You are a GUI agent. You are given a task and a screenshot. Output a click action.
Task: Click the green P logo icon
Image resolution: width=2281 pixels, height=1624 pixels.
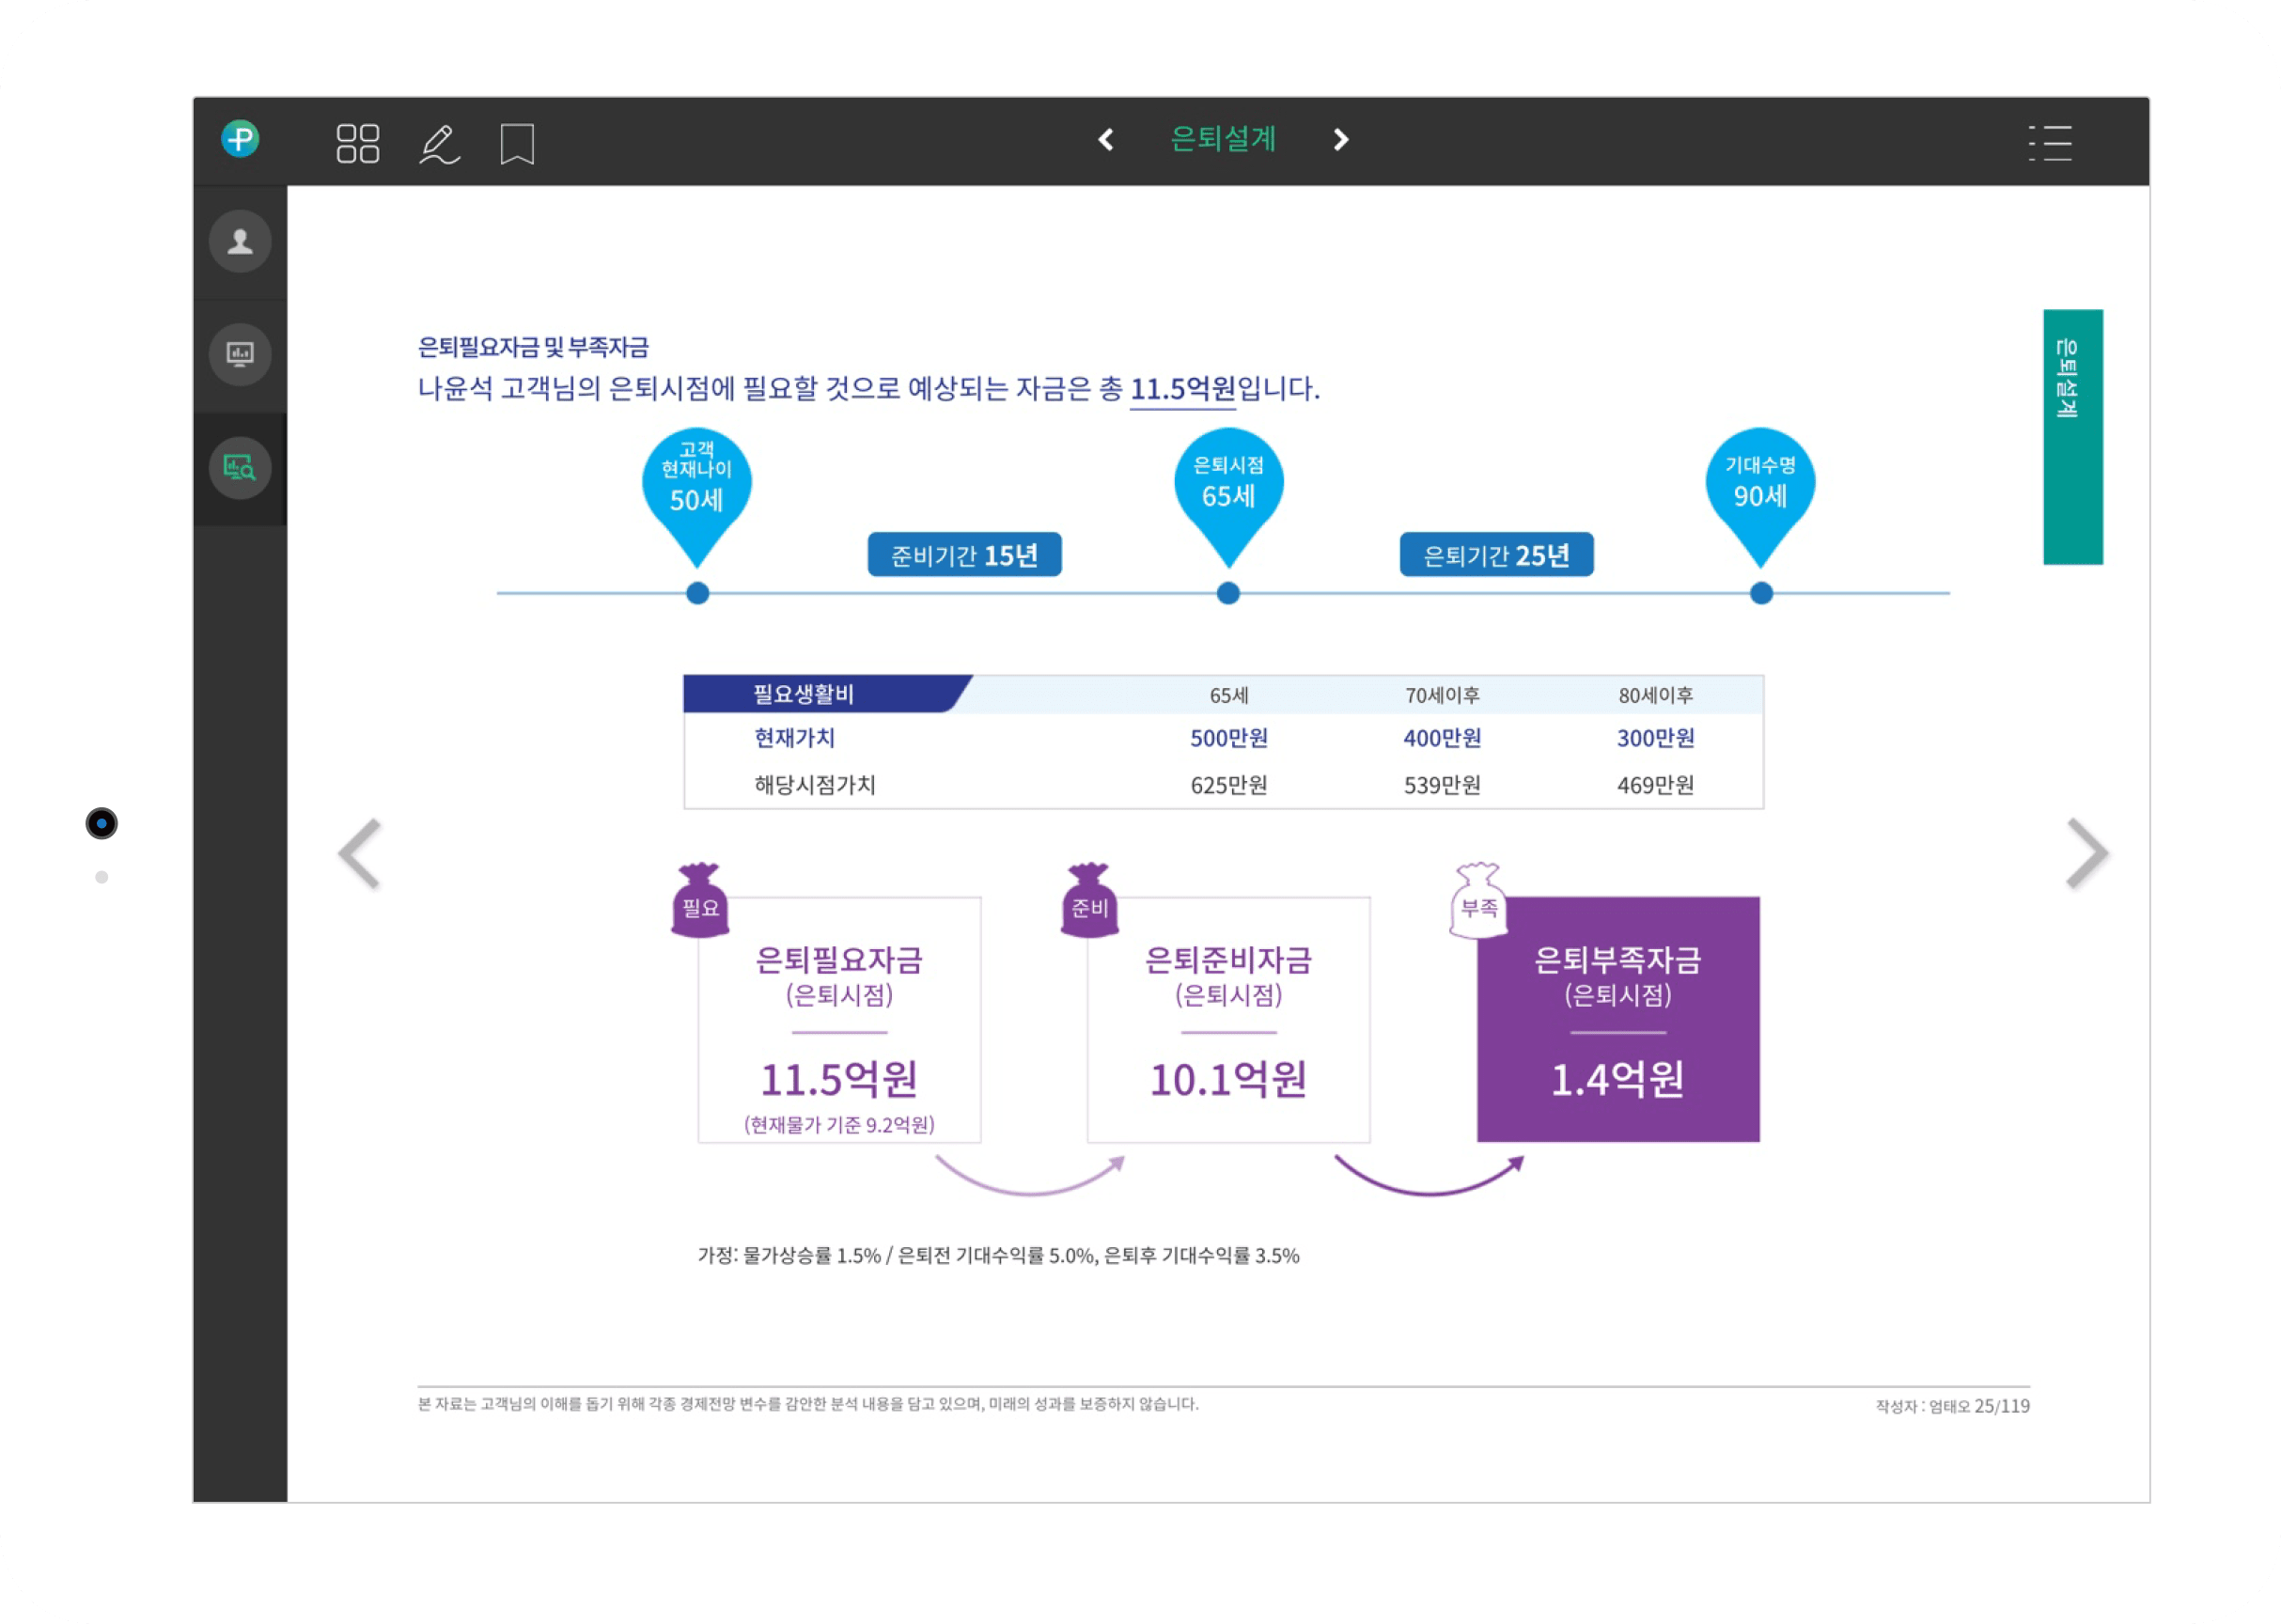240,139
